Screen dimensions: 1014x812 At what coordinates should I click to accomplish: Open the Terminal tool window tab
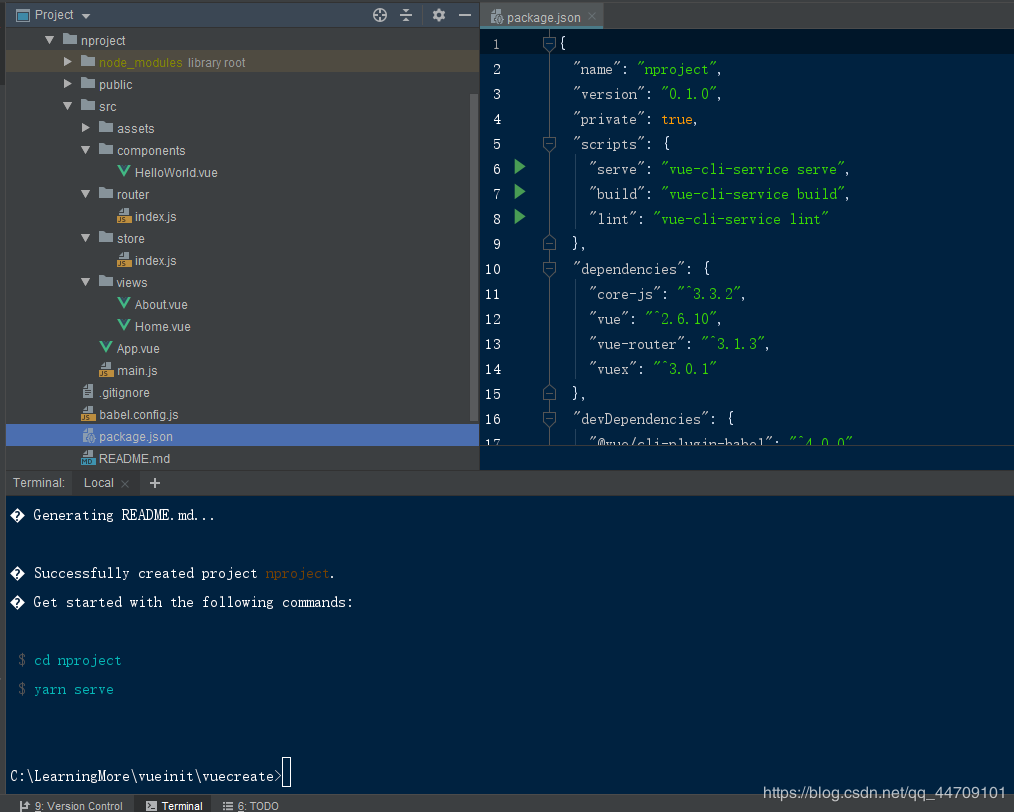(x=174, y=806)
